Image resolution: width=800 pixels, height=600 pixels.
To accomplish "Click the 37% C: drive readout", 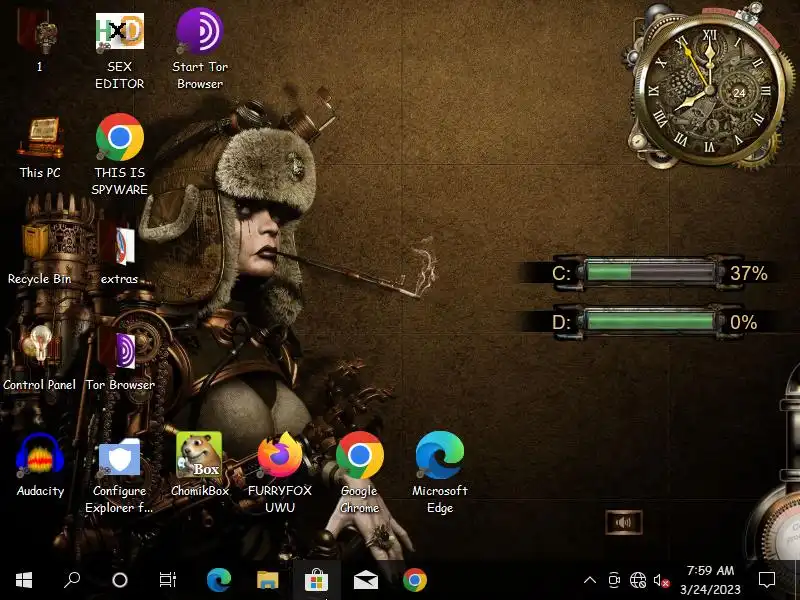I will point(748,273).
